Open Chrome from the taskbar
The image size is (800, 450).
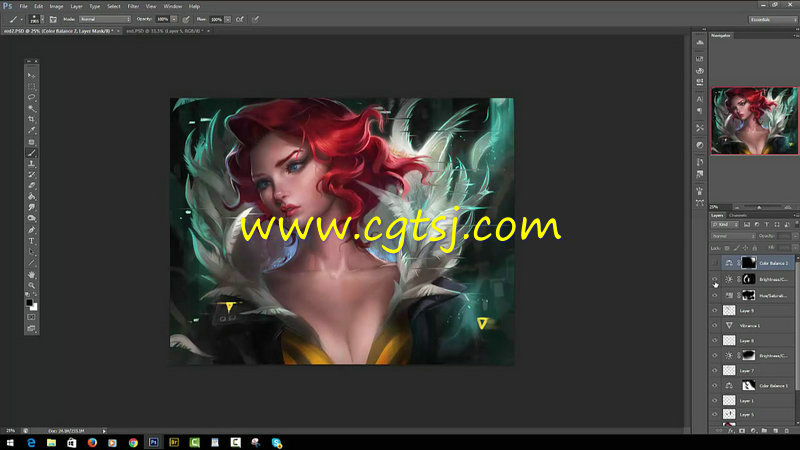[133, 443]
